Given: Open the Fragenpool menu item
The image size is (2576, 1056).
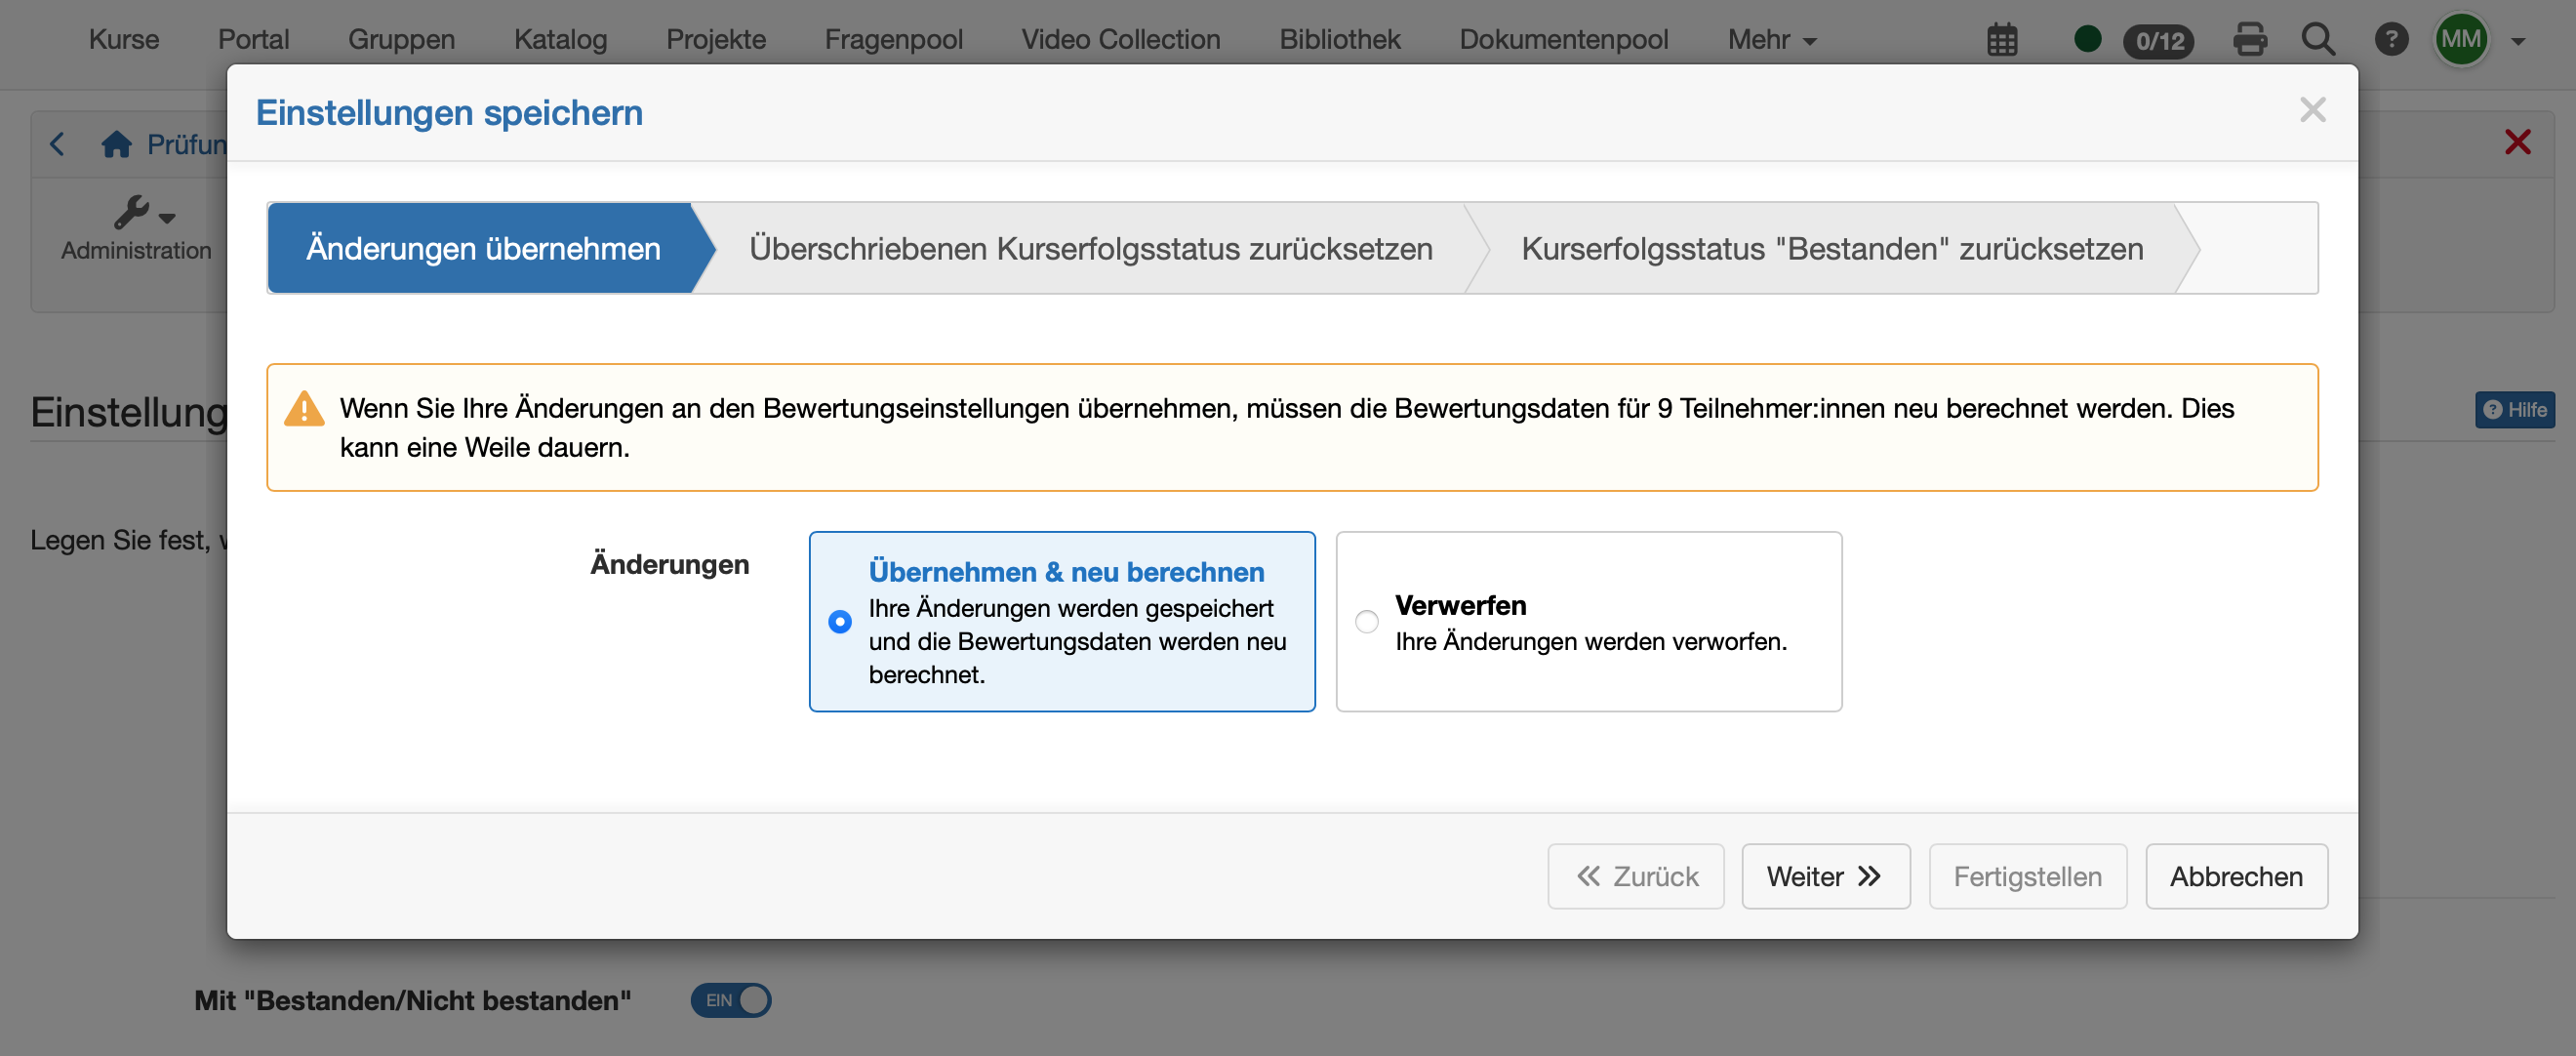Looking at the screenshot, I should coord(893,40).
